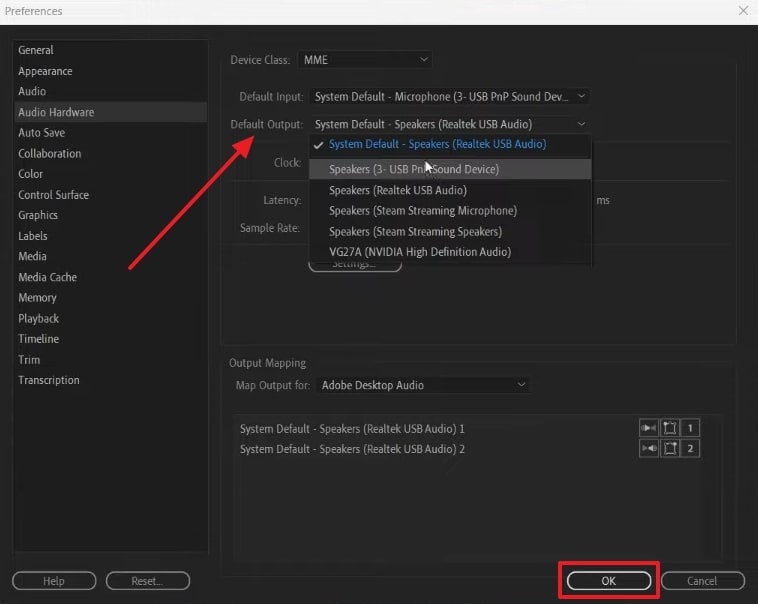Pick Speakers (Steam Streaming Microphone) option
This screenshot has width=758, height=604.
click(450, 211)
